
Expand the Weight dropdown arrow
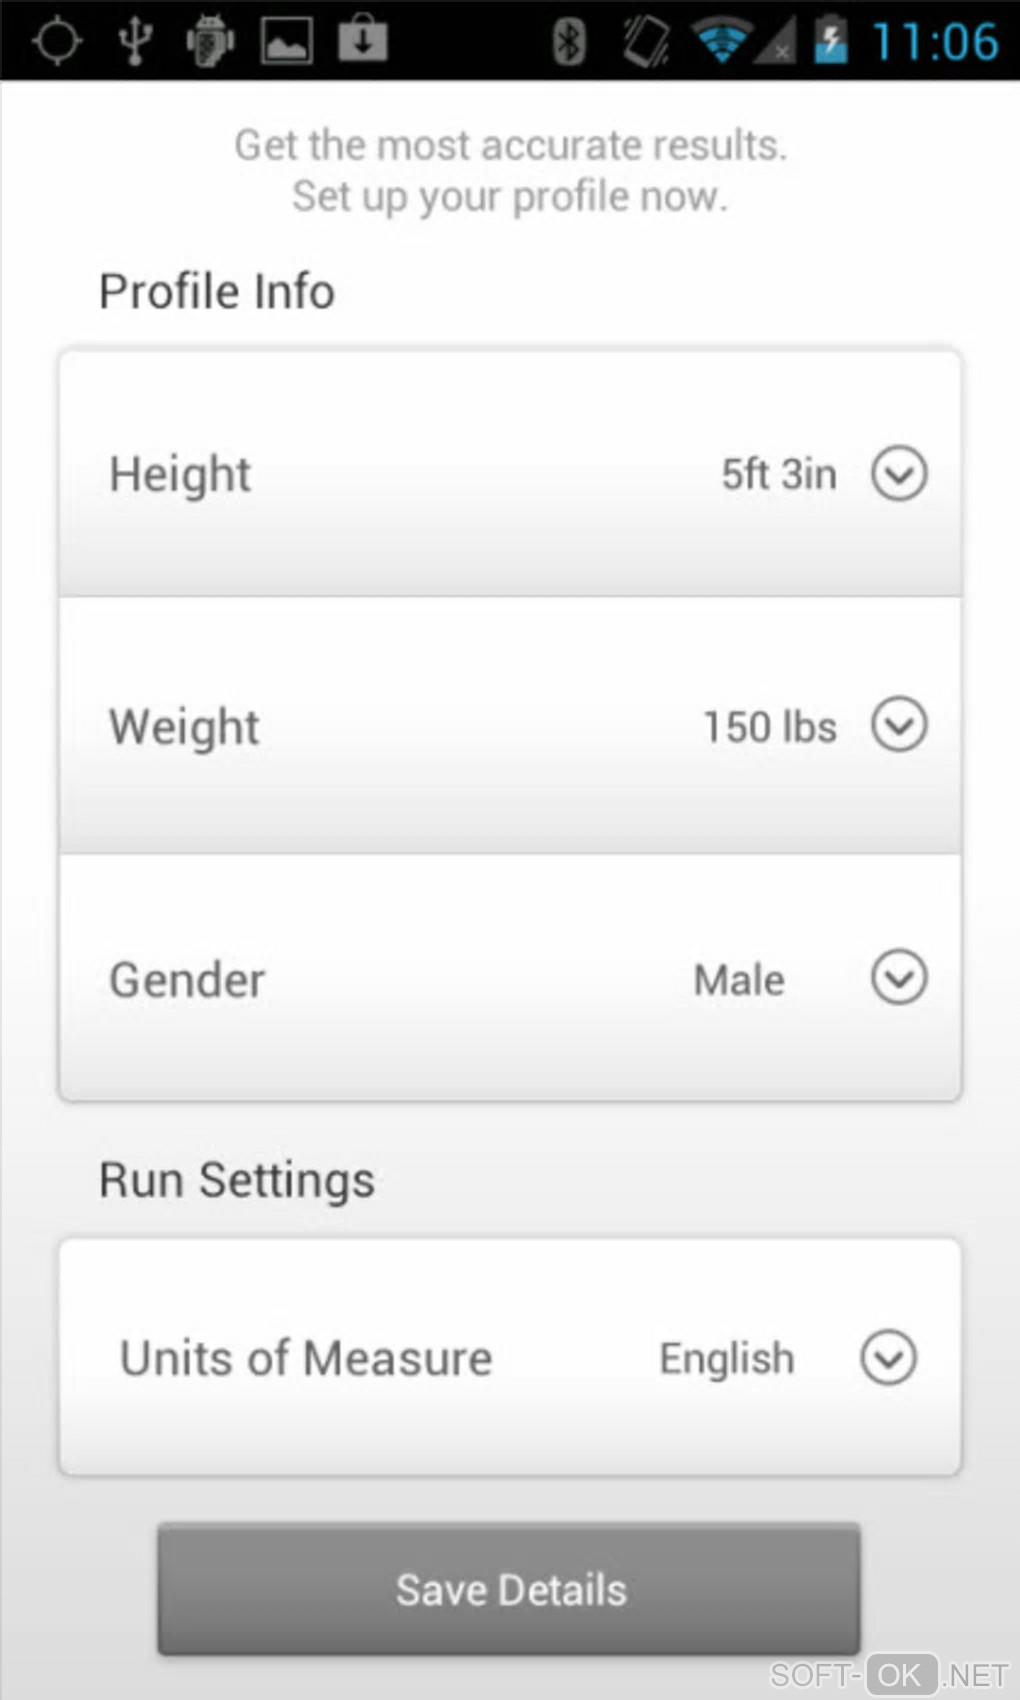pos(899,724)
